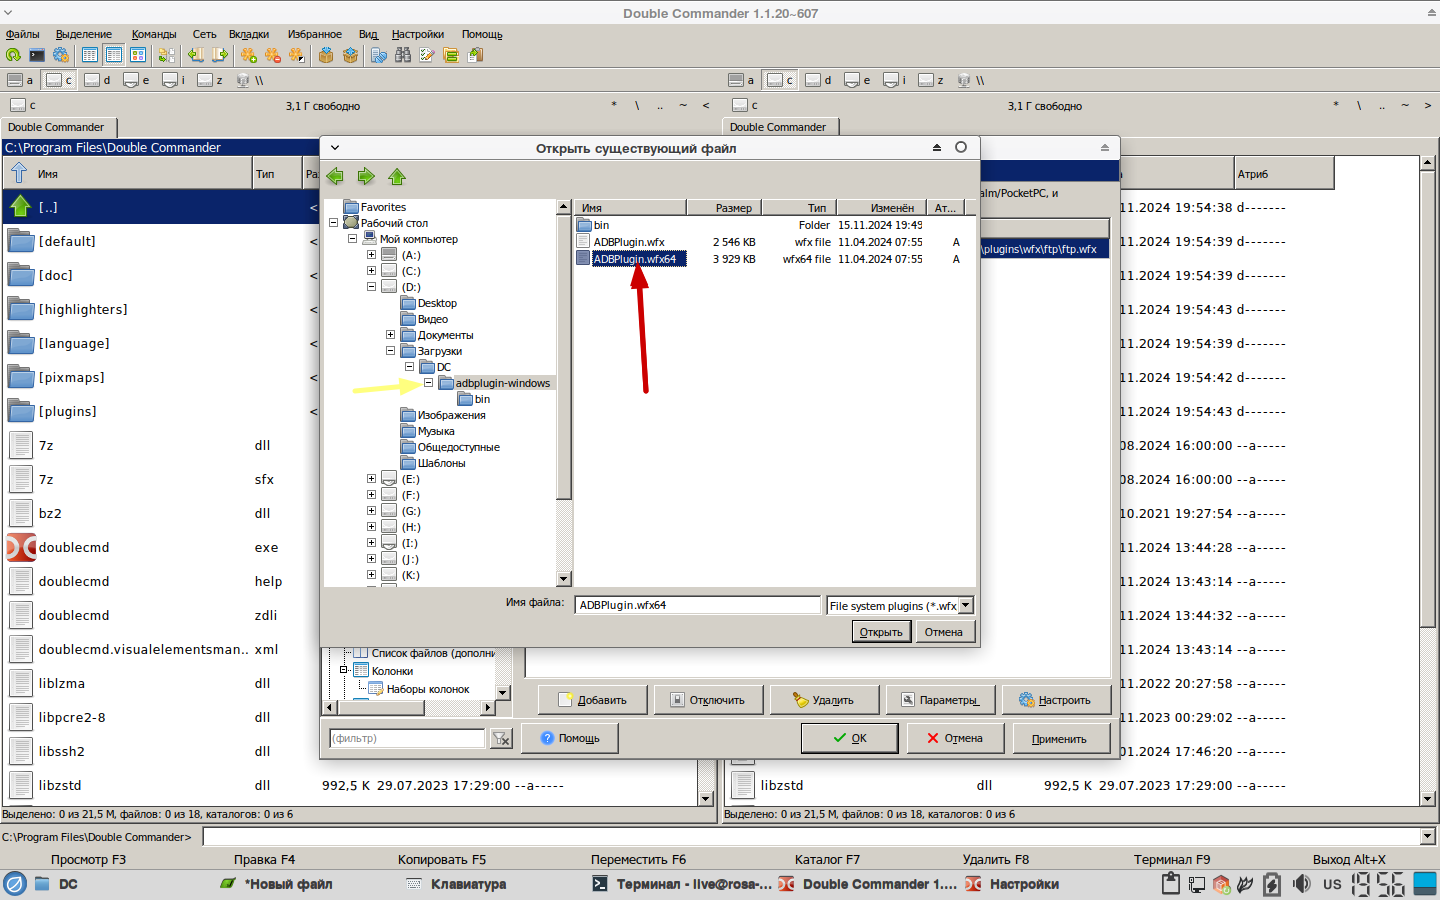Select ADBPlugin.wfx file in the list
1440x900 pixels.
(x=628, y=242)
